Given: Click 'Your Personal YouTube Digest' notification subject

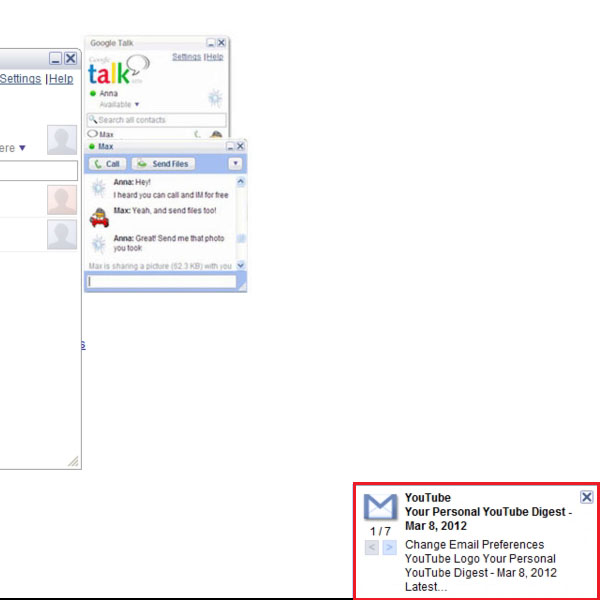Looking at the screenshot, I should pyautogui.click(x=488, y=519).
